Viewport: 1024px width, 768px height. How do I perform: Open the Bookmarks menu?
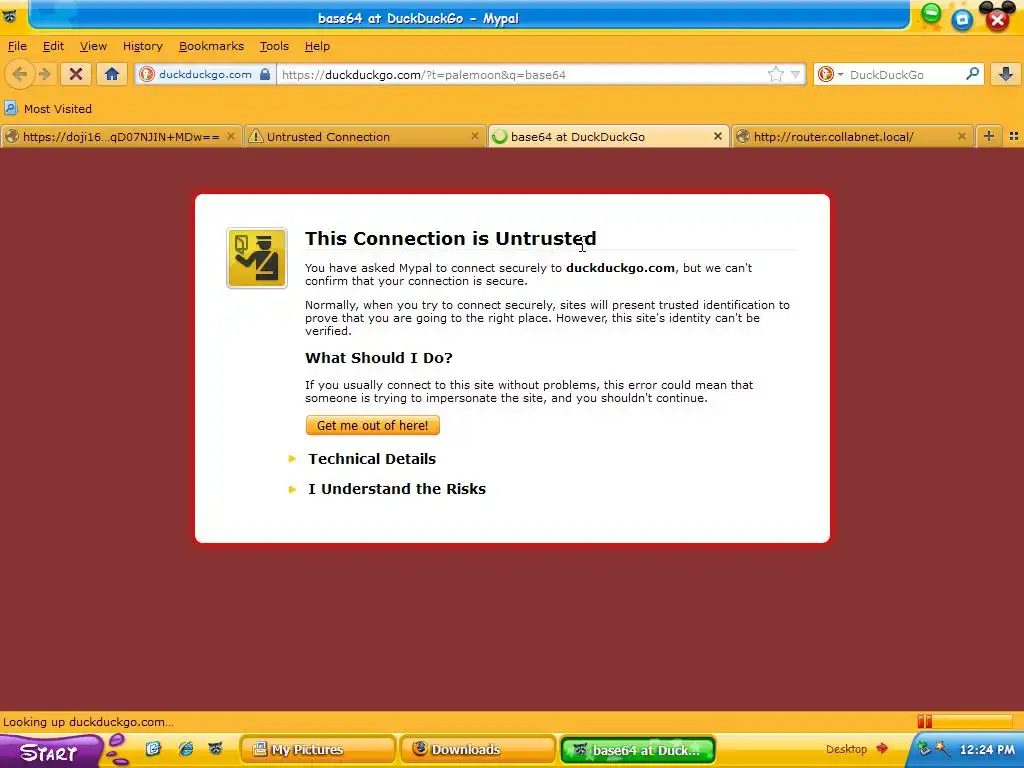pos(211,46)
